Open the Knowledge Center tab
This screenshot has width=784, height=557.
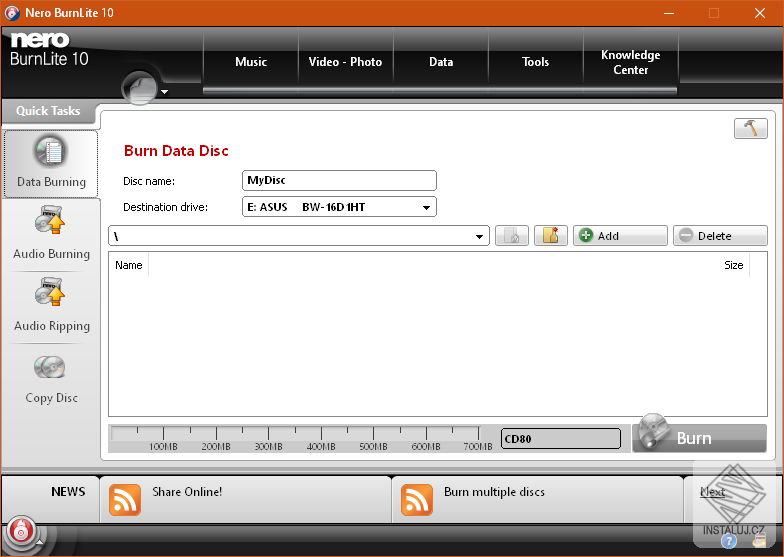(630, 62)
